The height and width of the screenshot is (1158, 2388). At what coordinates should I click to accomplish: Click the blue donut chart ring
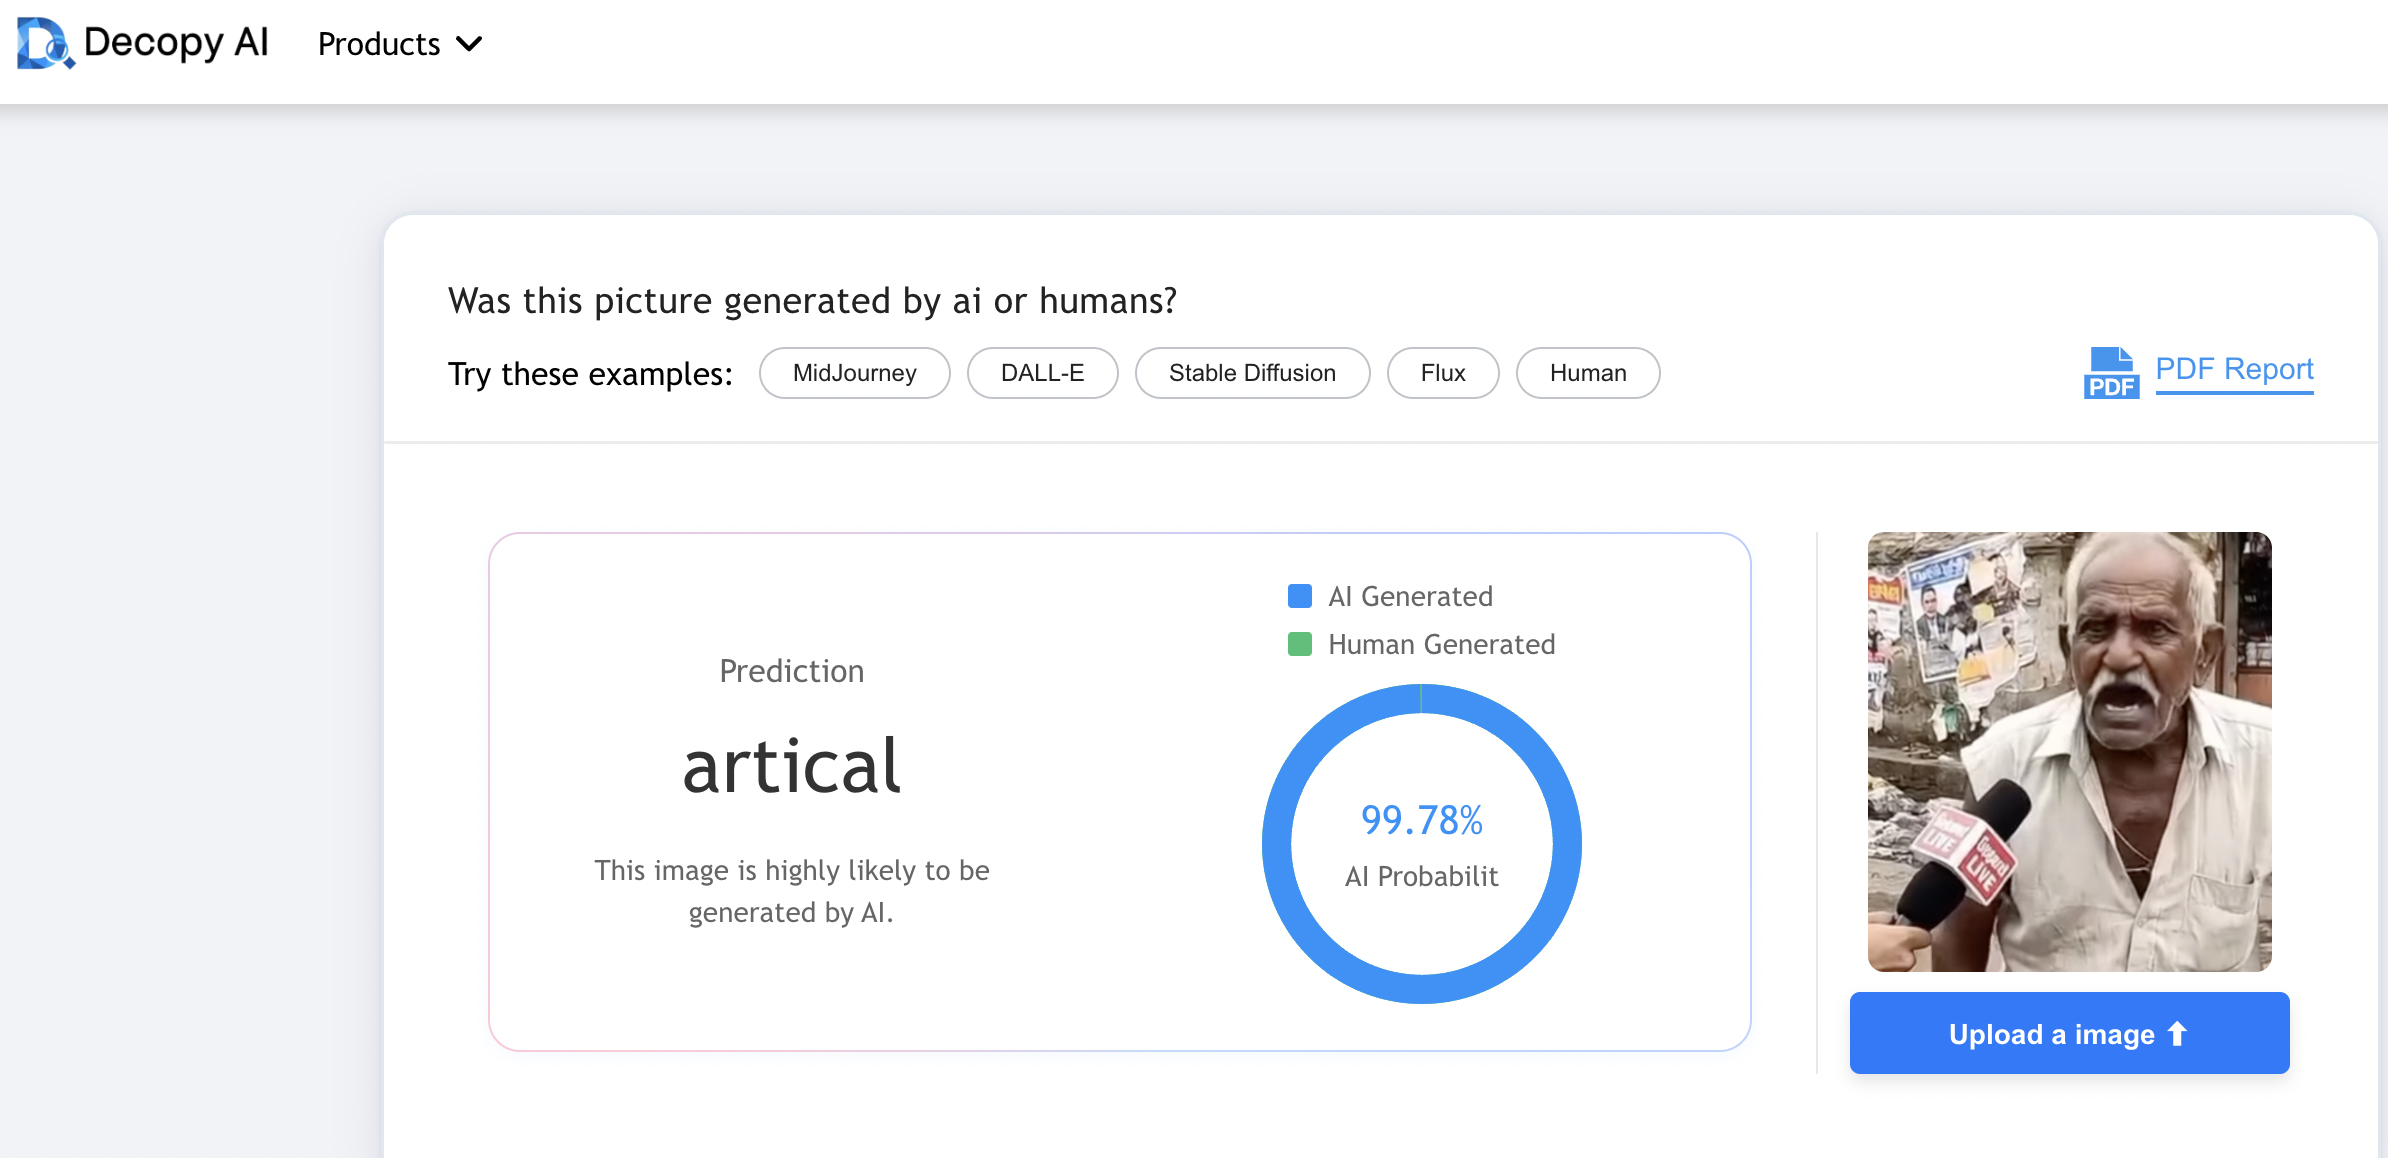pyautogui.click(x=1277, y=845)
